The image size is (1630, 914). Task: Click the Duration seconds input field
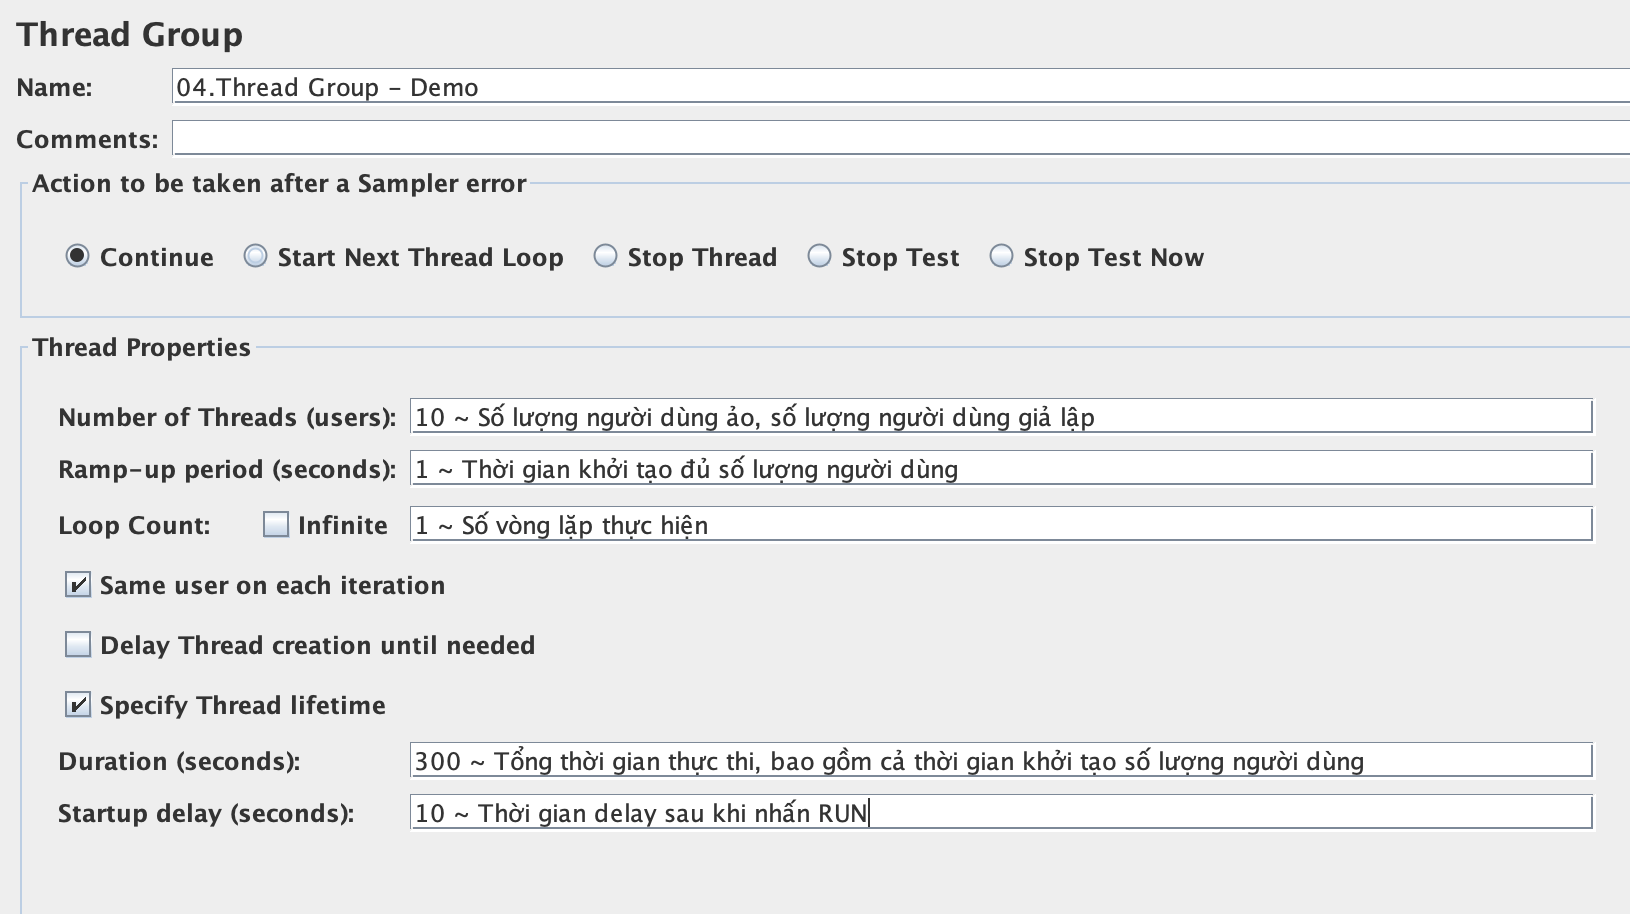(x=1000, y=761)
